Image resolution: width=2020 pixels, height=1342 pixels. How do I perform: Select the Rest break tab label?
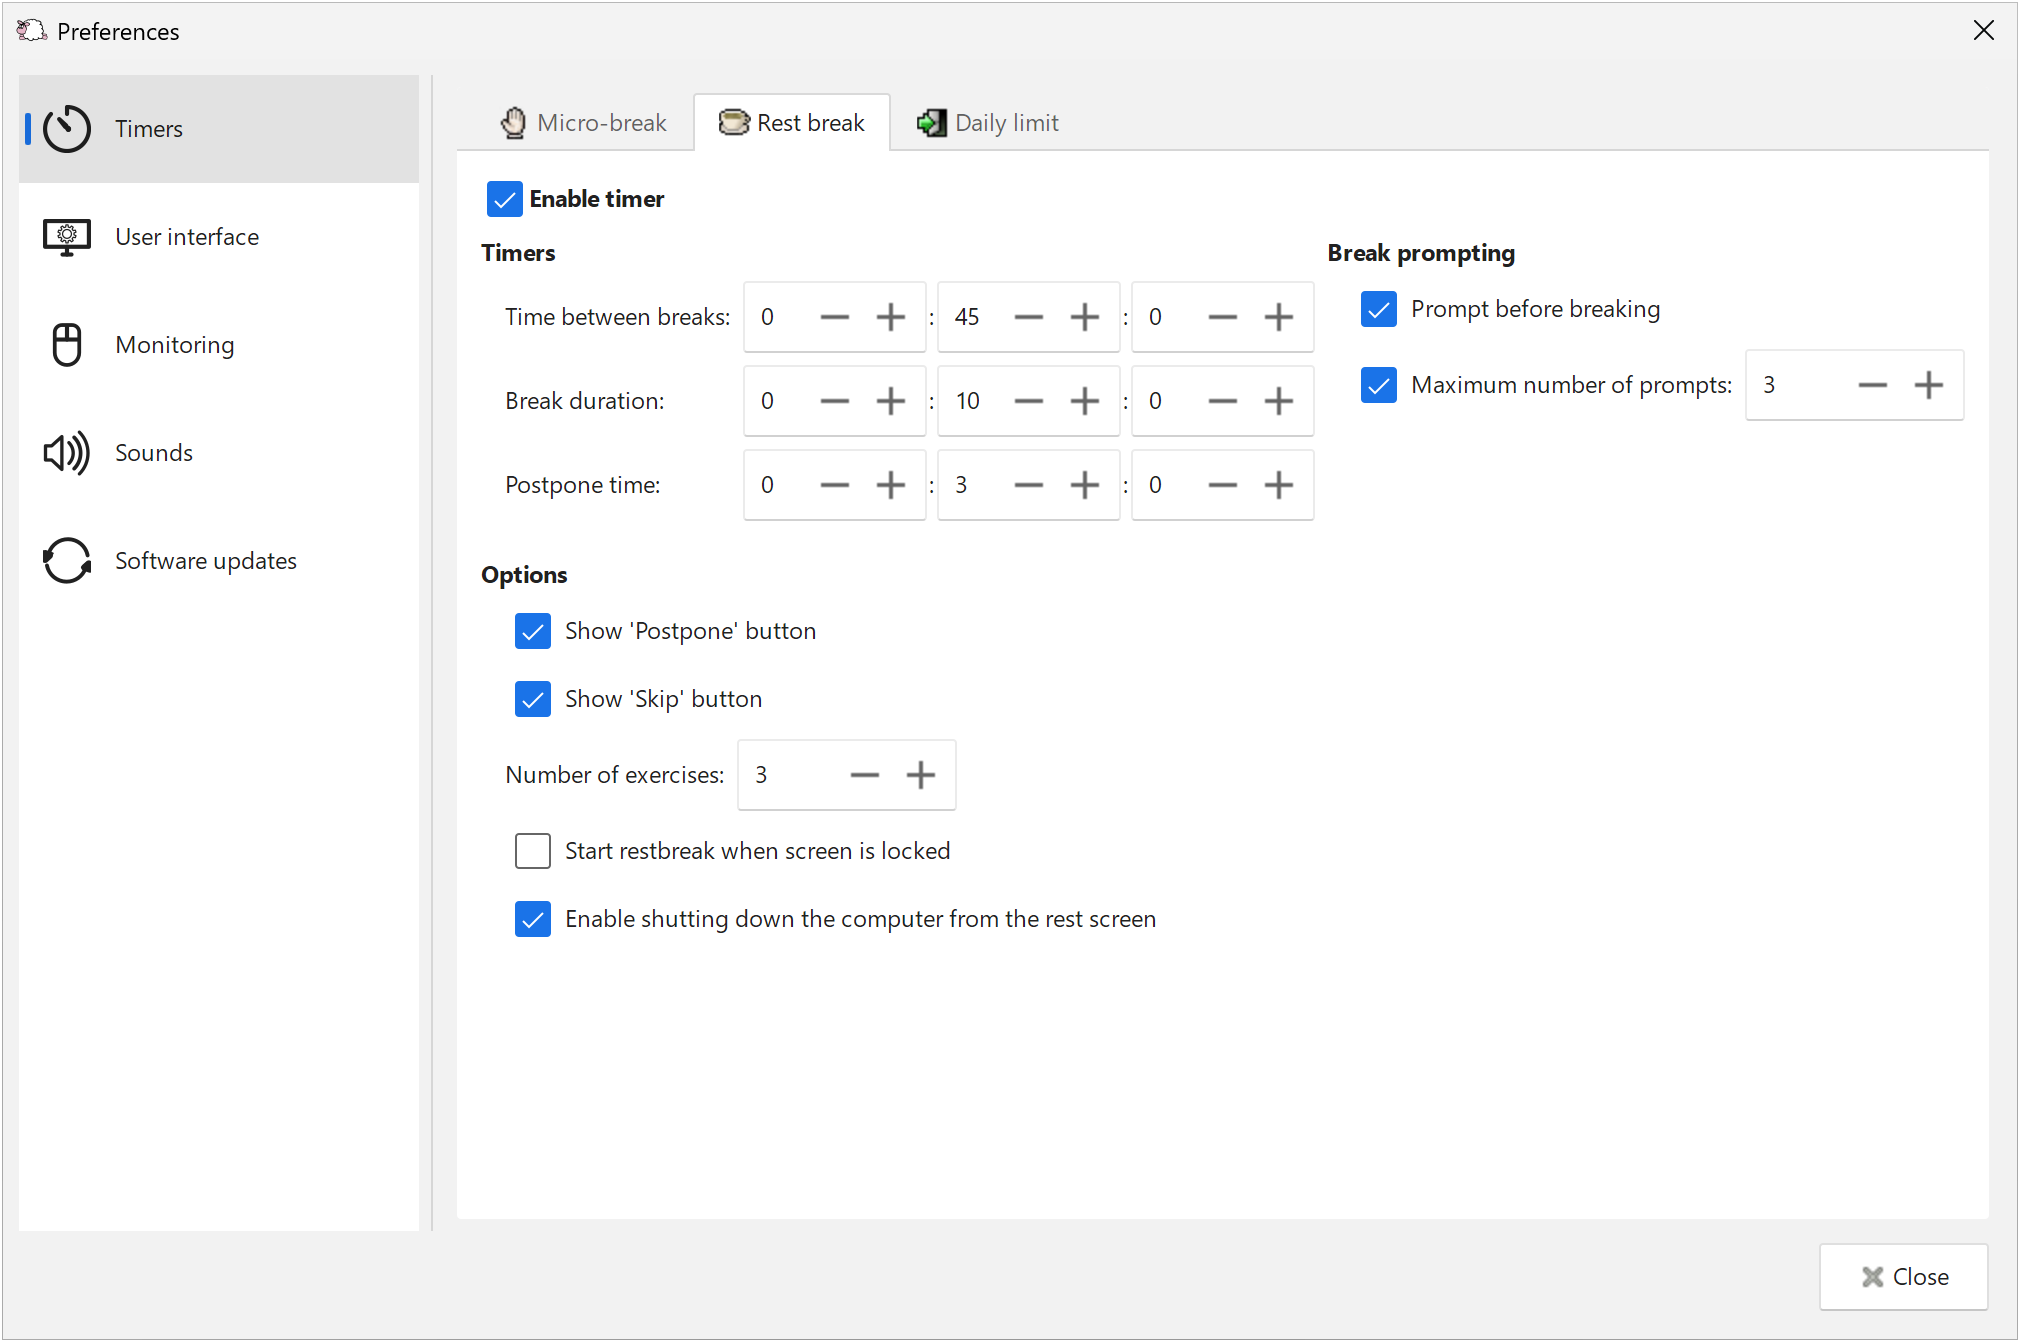tap(810, 123)
